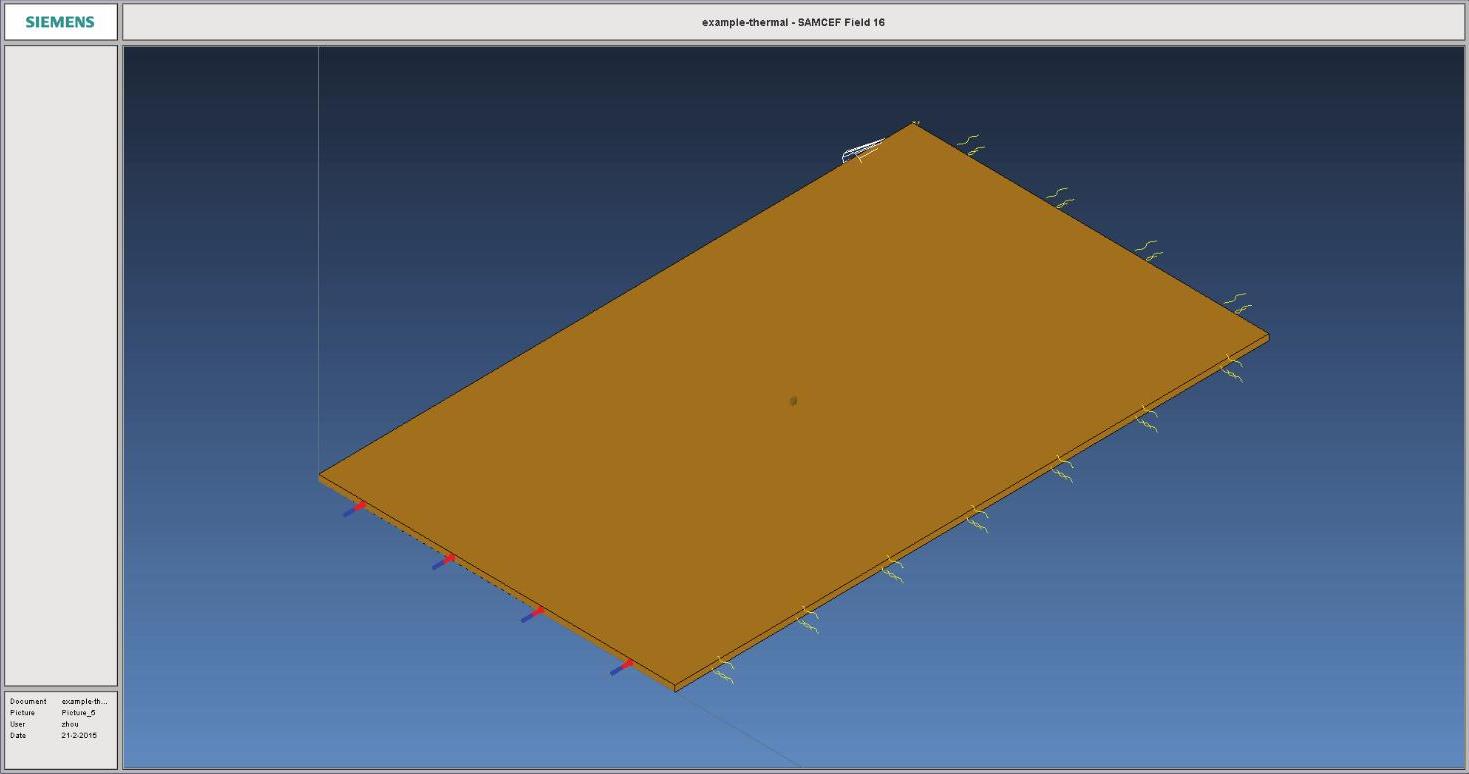Click the date value 21-2-2015

(79, 735)
